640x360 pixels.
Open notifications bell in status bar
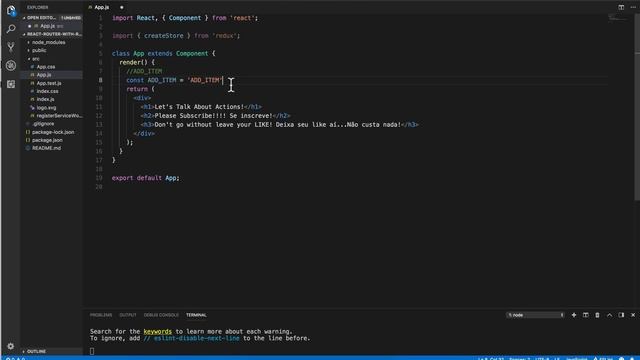pyautogui.click(x=632, y=358)
